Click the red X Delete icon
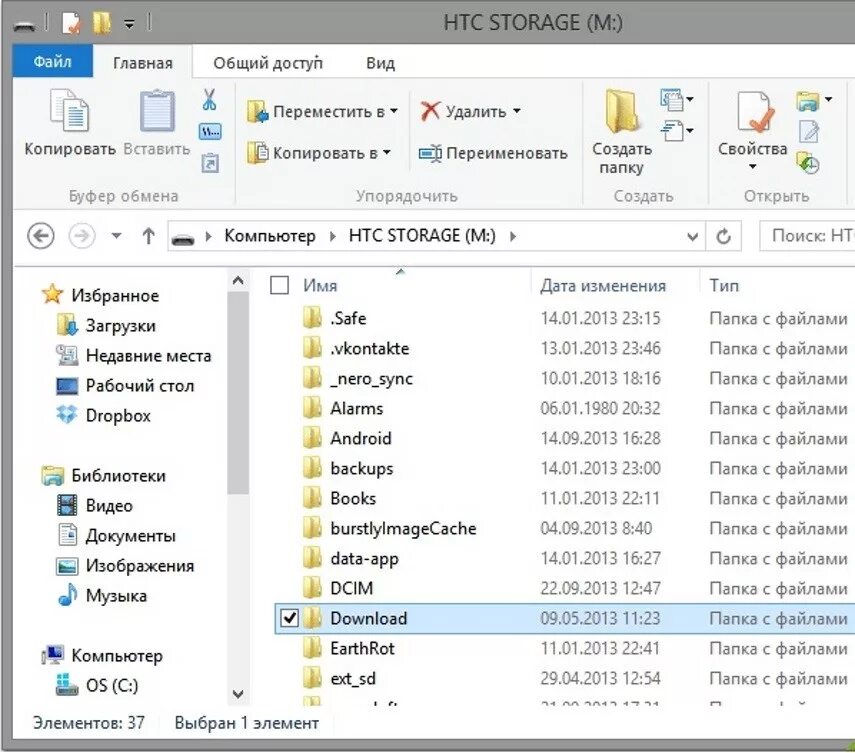 pyautogui.click(x=430, y=111)
